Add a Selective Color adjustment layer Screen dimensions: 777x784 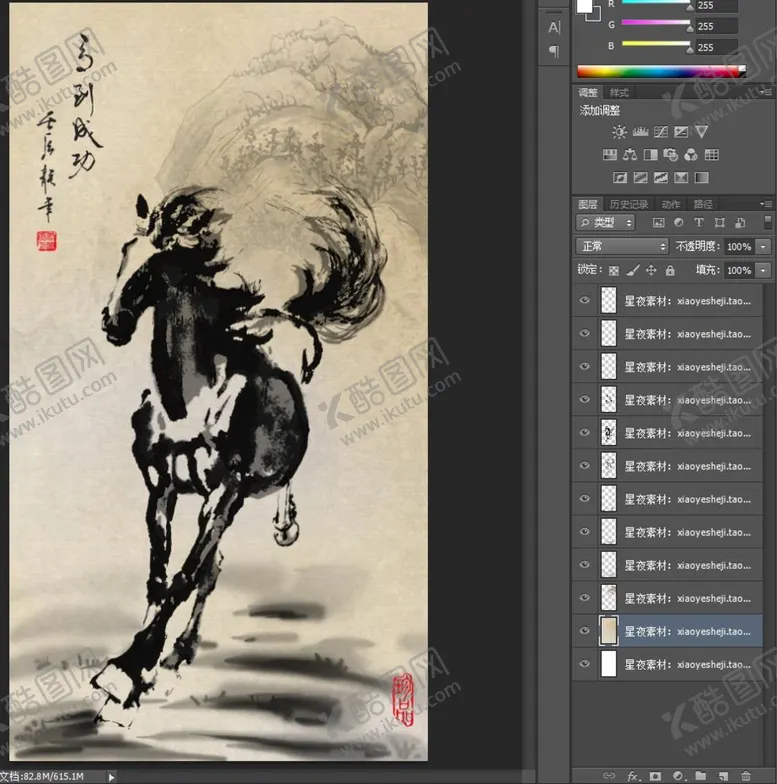click(681, 178)
